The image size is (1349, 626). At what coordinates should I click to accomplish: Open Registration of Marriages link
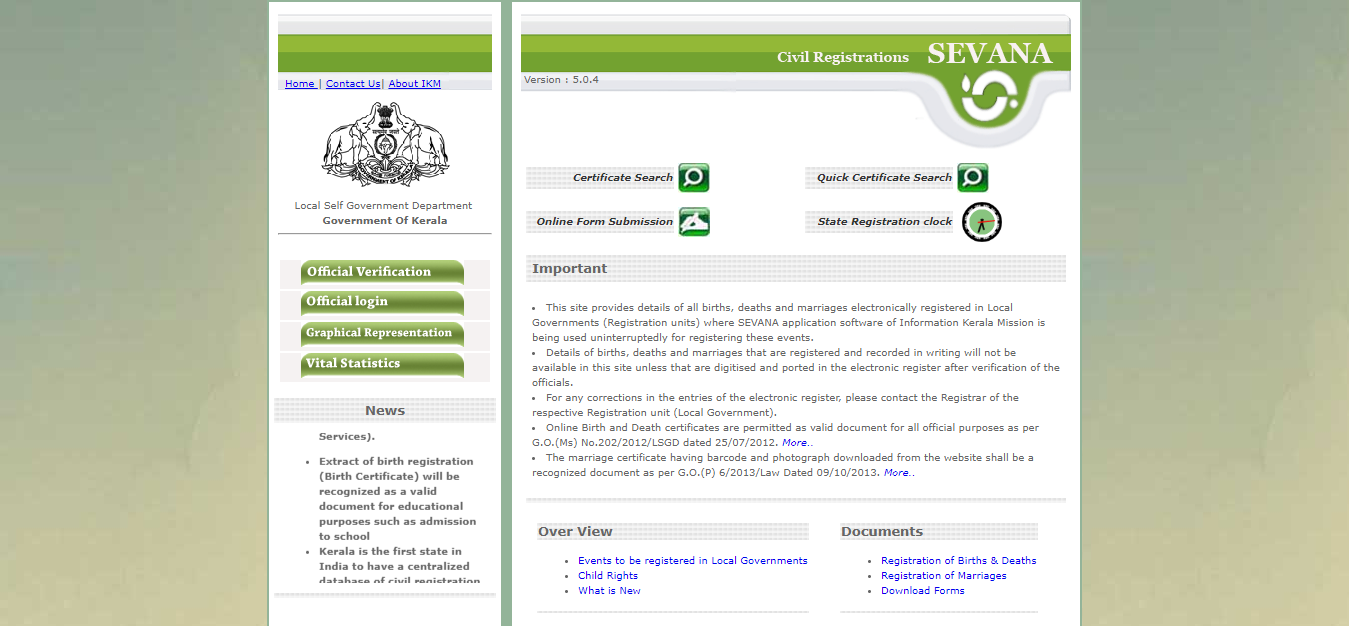click(x=944, y=576)
